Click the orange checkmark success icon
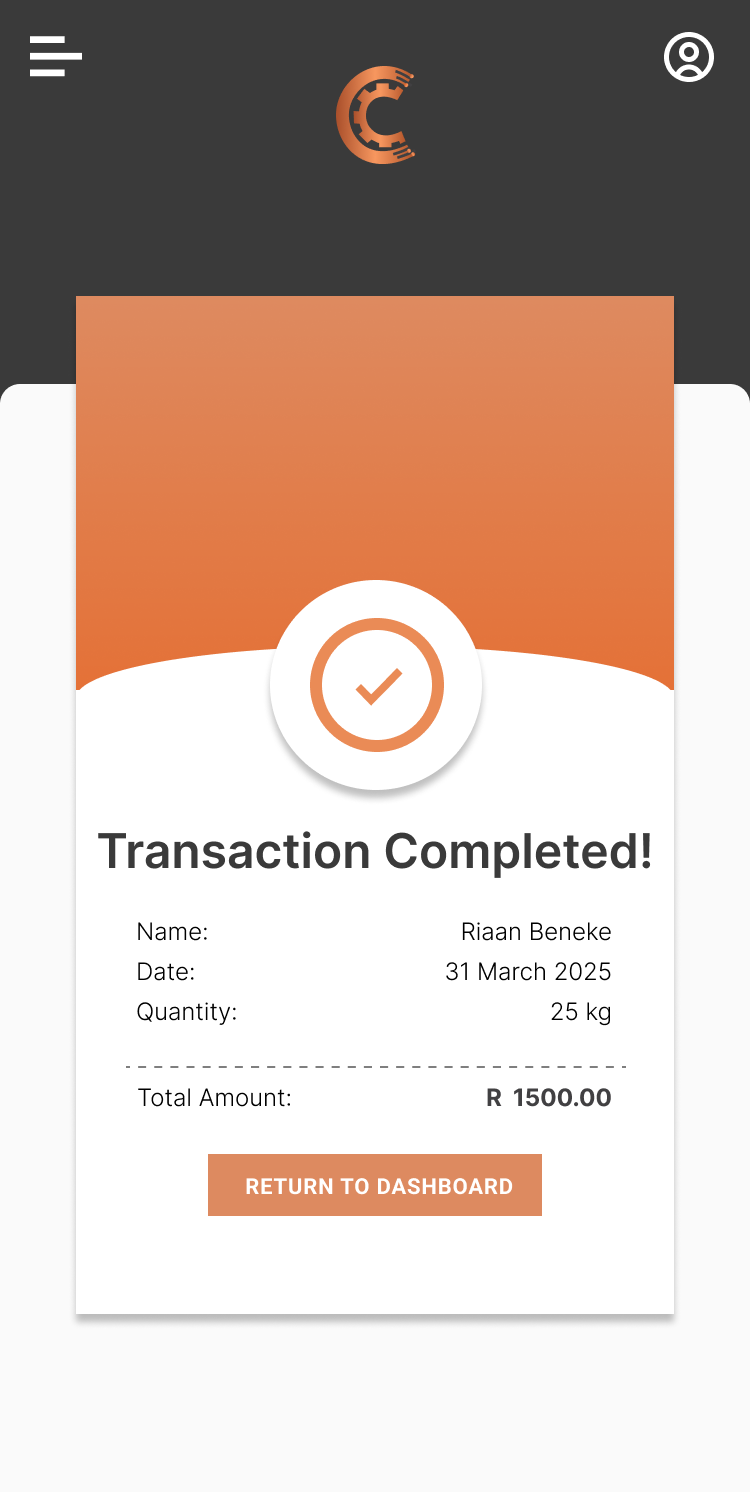Image resolution: width=750 pixels, height=1492 pixels. (377, 686)
